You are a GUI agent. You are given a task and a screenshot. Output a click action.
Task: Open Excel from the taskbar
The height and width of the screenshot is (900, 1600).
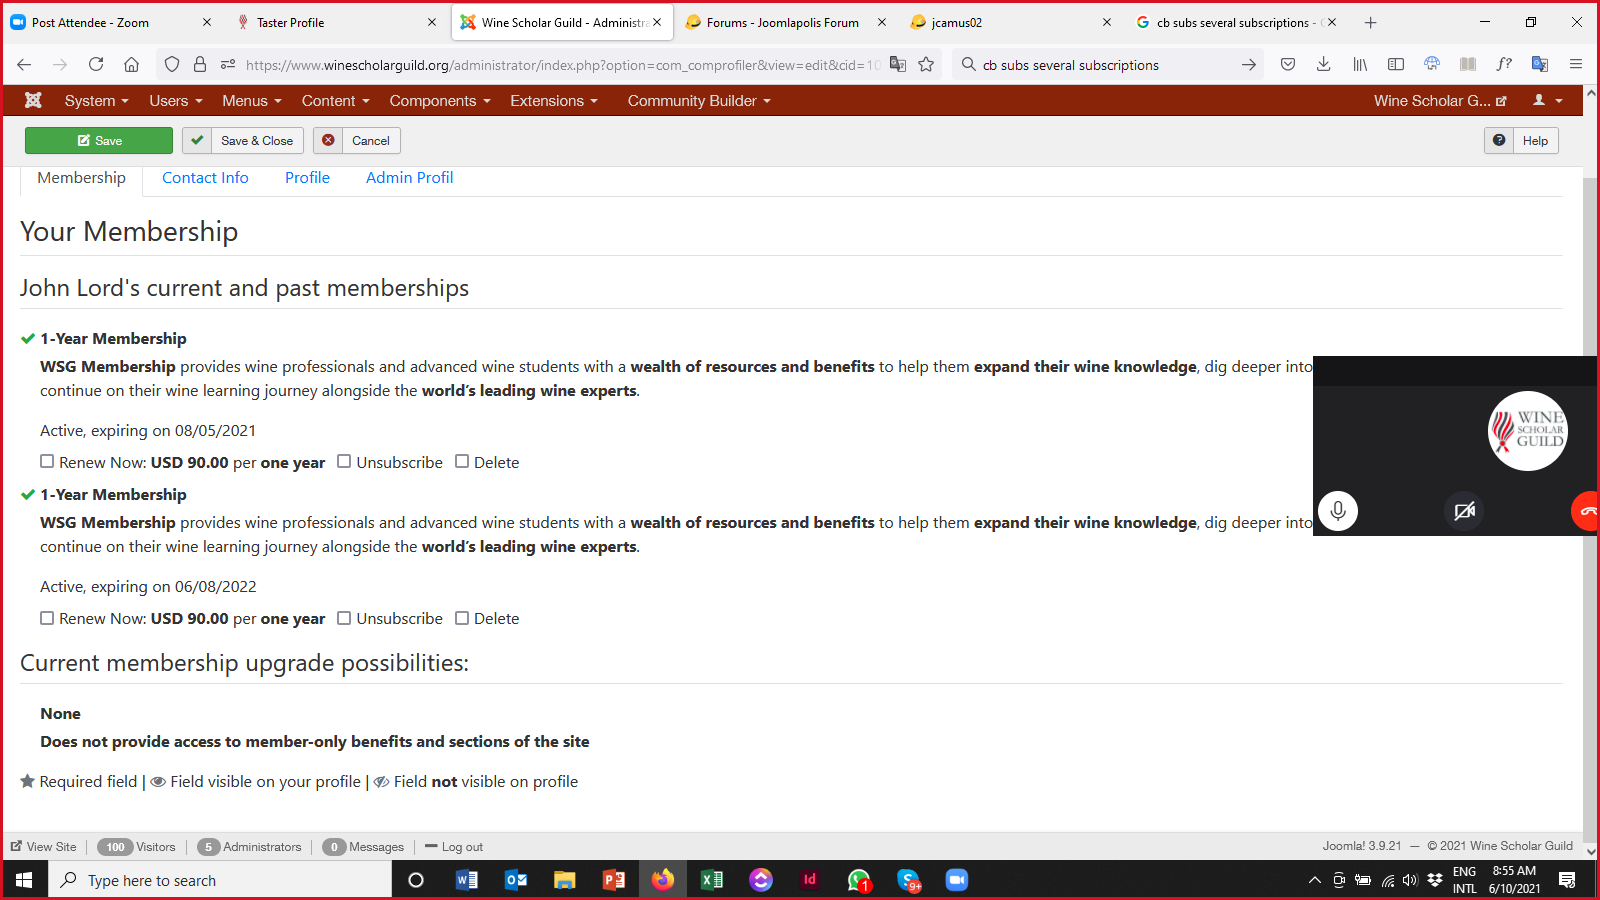click(x=712, y=880)
